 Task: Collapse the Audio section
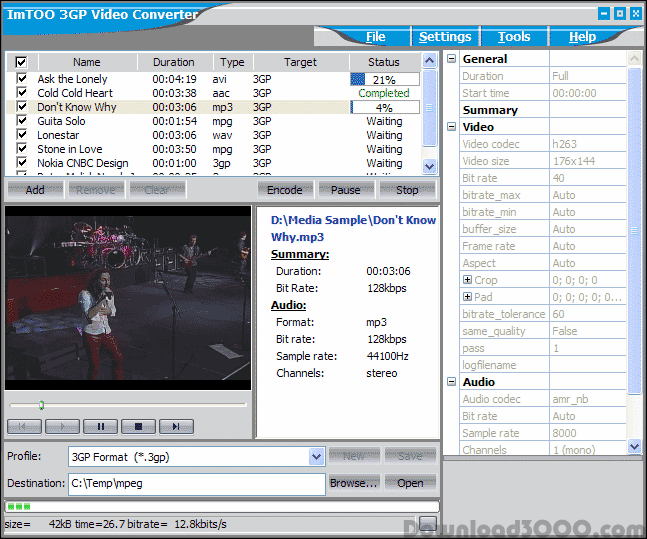452,382
